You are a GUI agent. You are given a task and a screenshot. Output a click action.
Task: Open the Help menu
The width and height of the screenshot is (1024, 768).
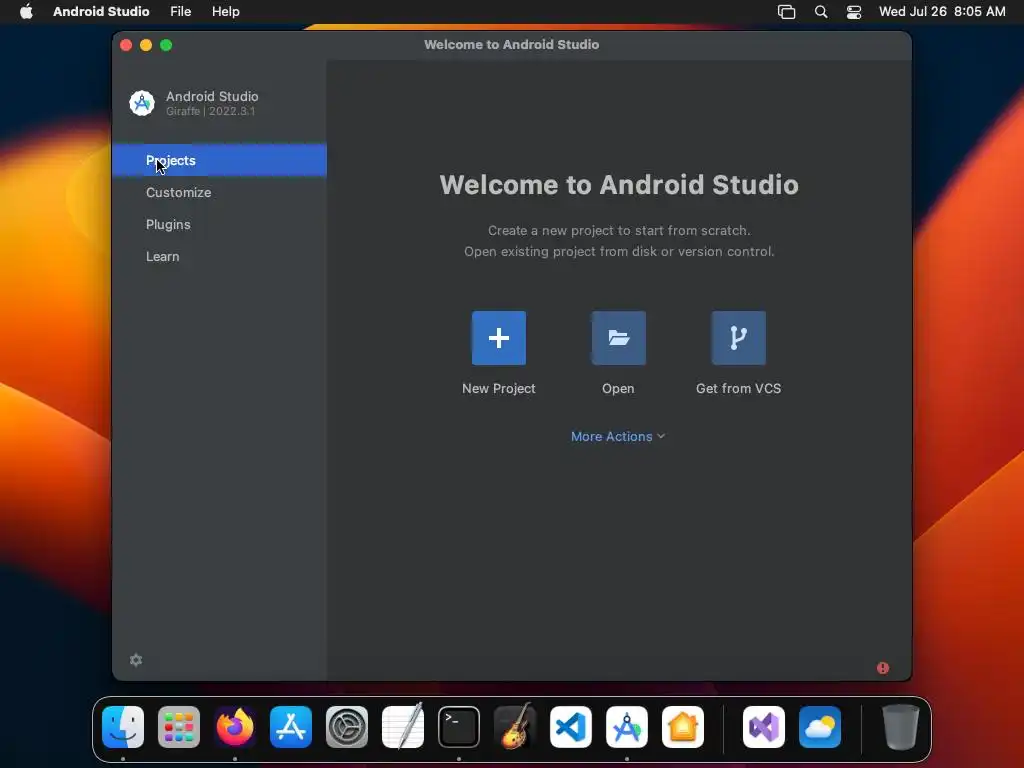[x=225, y=12]
